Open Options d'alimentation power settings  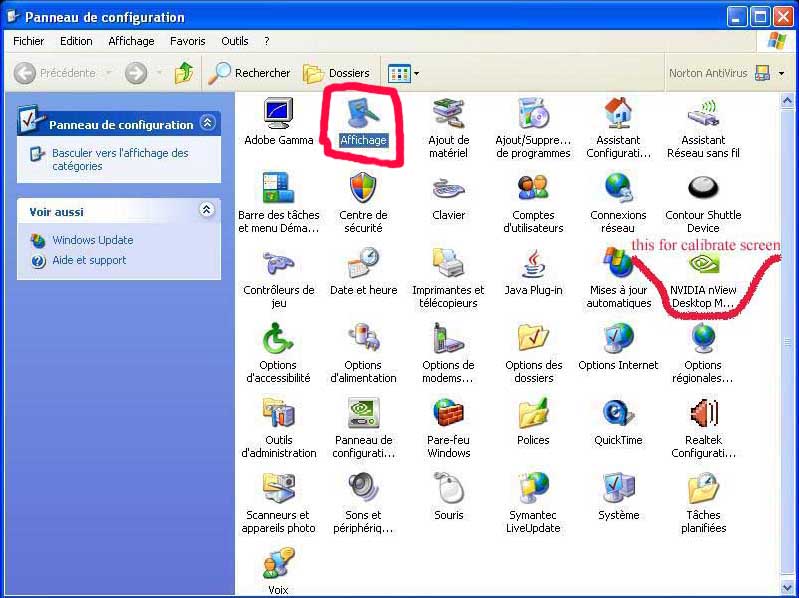click(x=363, y=353)
